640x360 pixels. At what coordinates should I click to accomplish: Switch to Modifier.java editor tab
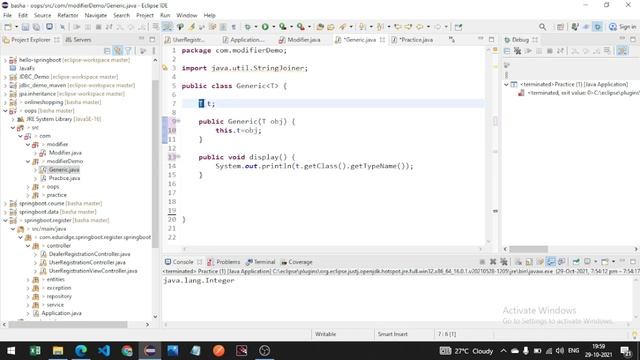click(300, 40)
